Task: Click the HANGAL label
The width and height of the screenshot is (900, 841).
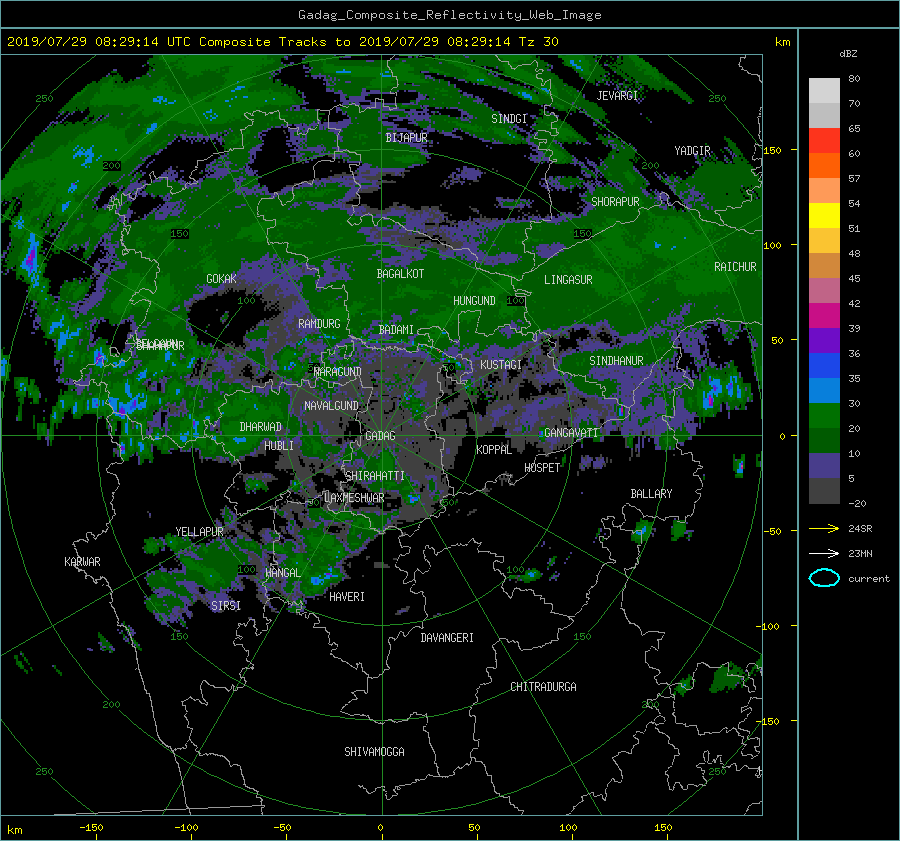Action: pyautogui.click(x=282, y=573)
